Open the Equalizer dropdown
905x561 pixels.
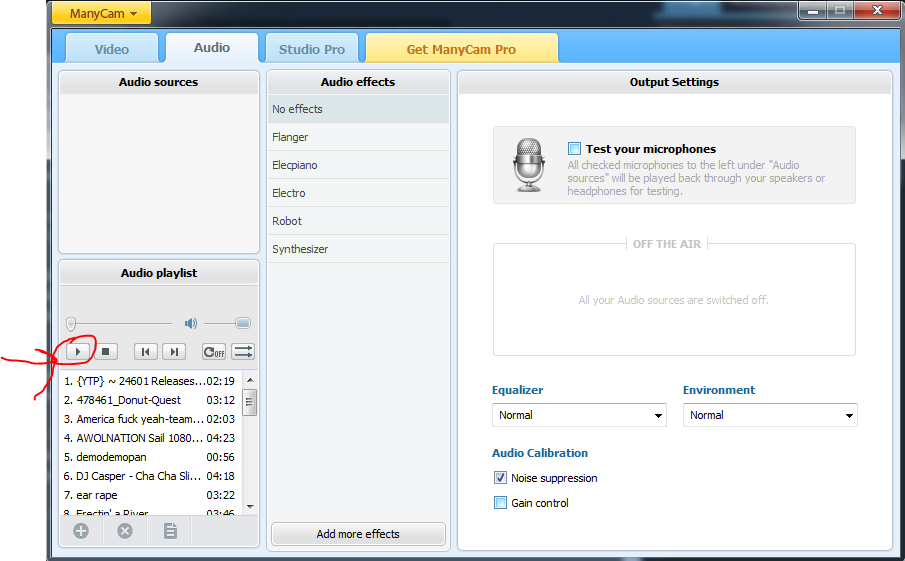pyautogui.click(x=579, y=415)
